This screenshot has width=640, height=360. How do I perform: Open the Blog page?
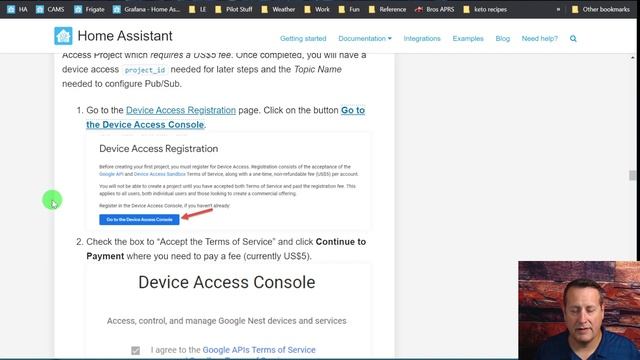(502, 38)
